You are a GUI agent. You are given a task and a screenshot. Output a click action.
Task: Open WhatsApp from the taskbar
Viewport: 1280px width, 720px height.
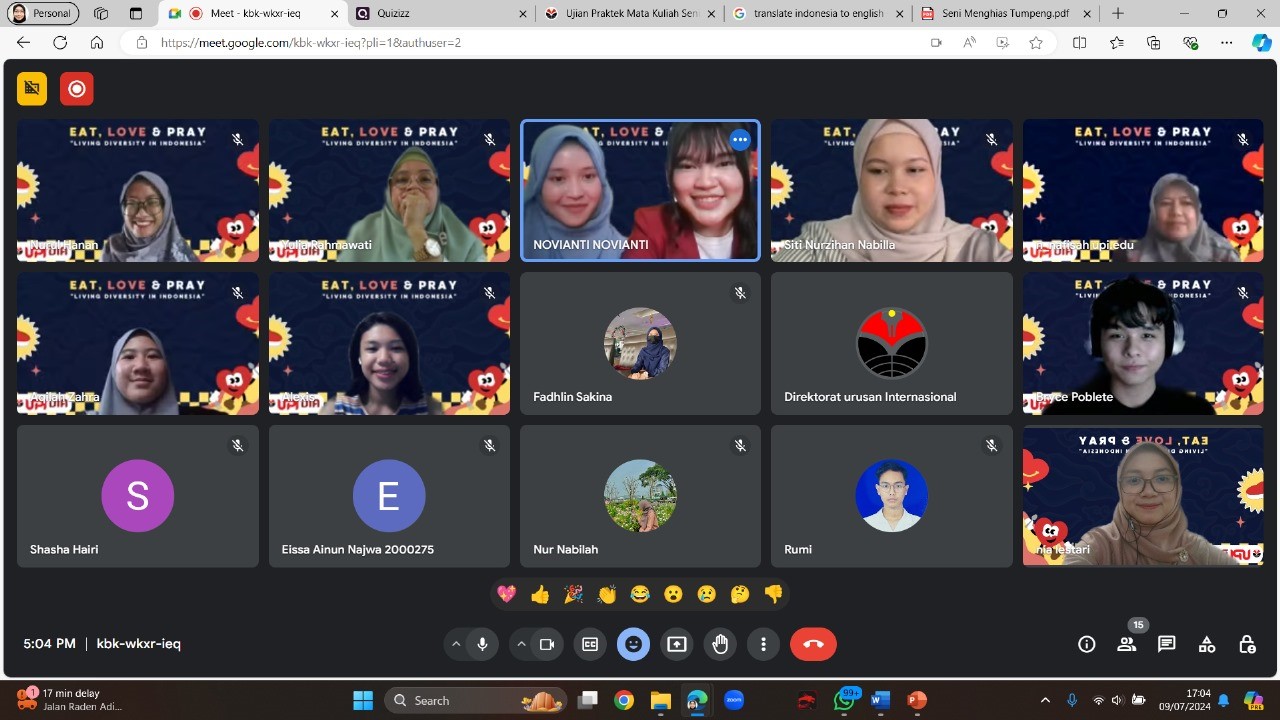pos(846,700)
